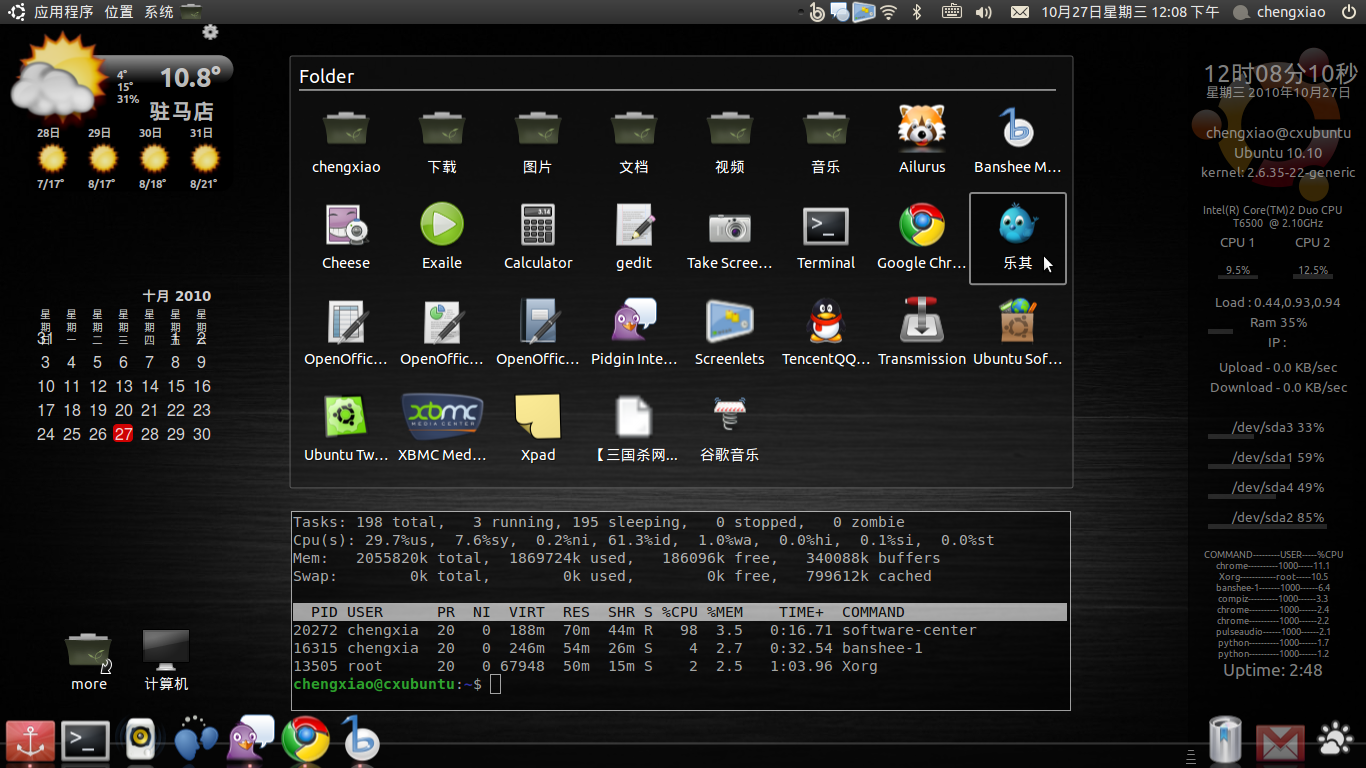Open the power session menu
The width and height of the screenshot is (1366, 768).
[1347, 12]
